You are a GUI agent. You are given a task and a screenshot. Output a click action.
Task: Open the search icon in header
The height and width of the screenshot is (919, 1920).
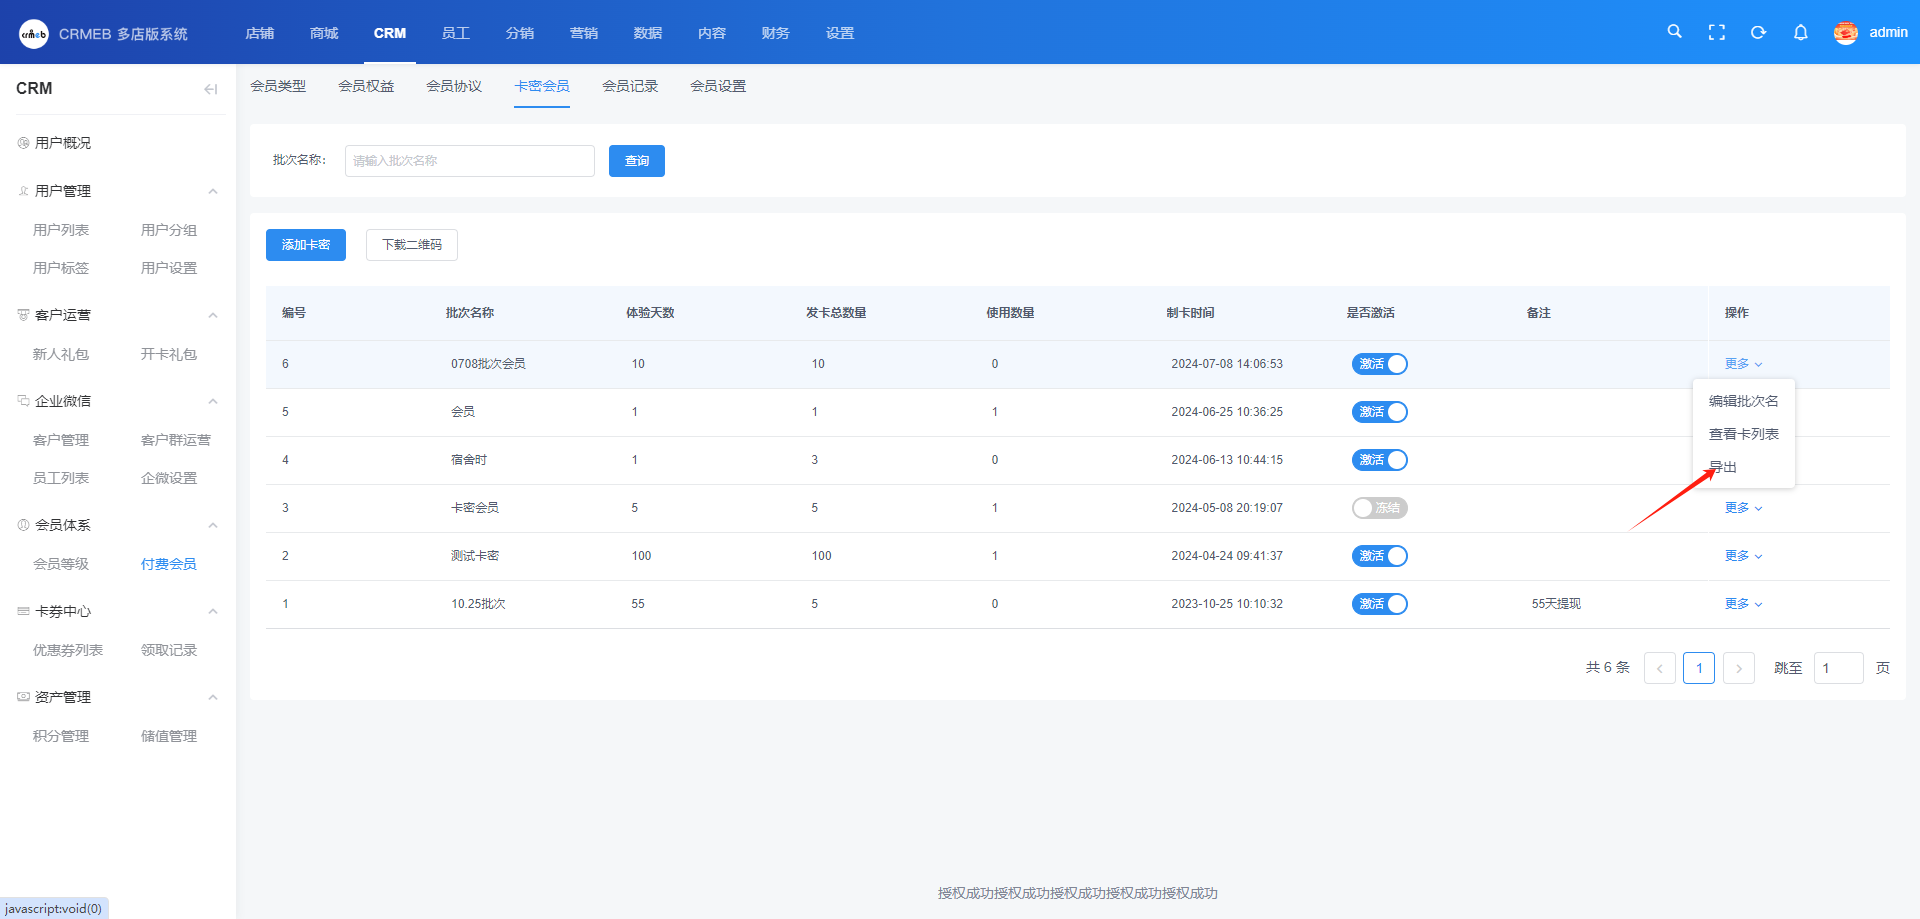coord(1674,32)
